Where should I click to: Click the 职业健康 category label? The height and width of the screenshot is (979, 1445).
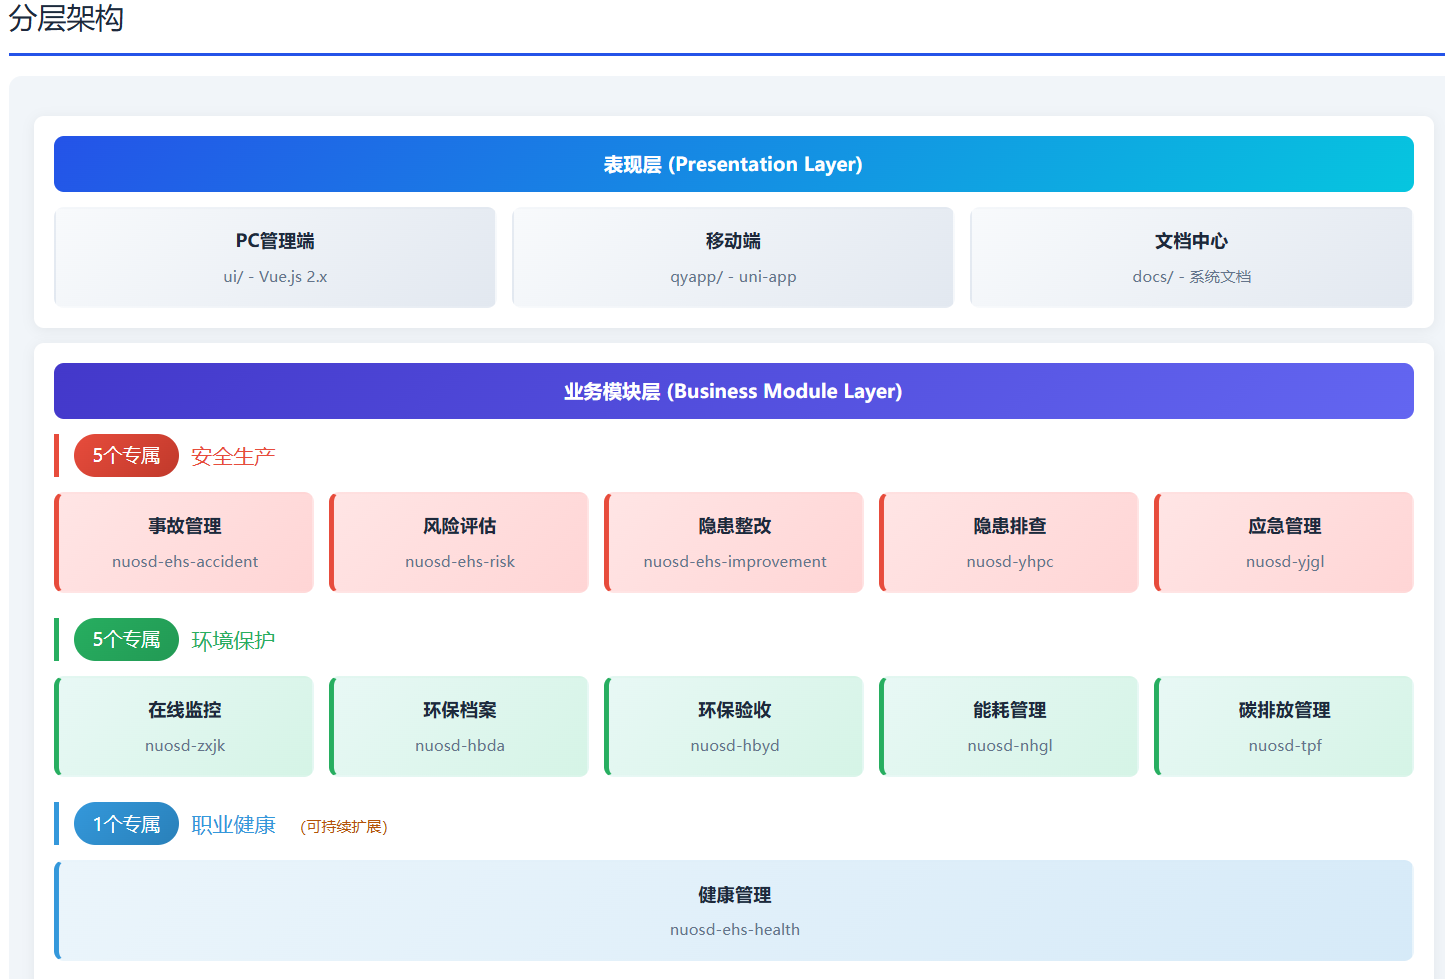coord(233,825)
